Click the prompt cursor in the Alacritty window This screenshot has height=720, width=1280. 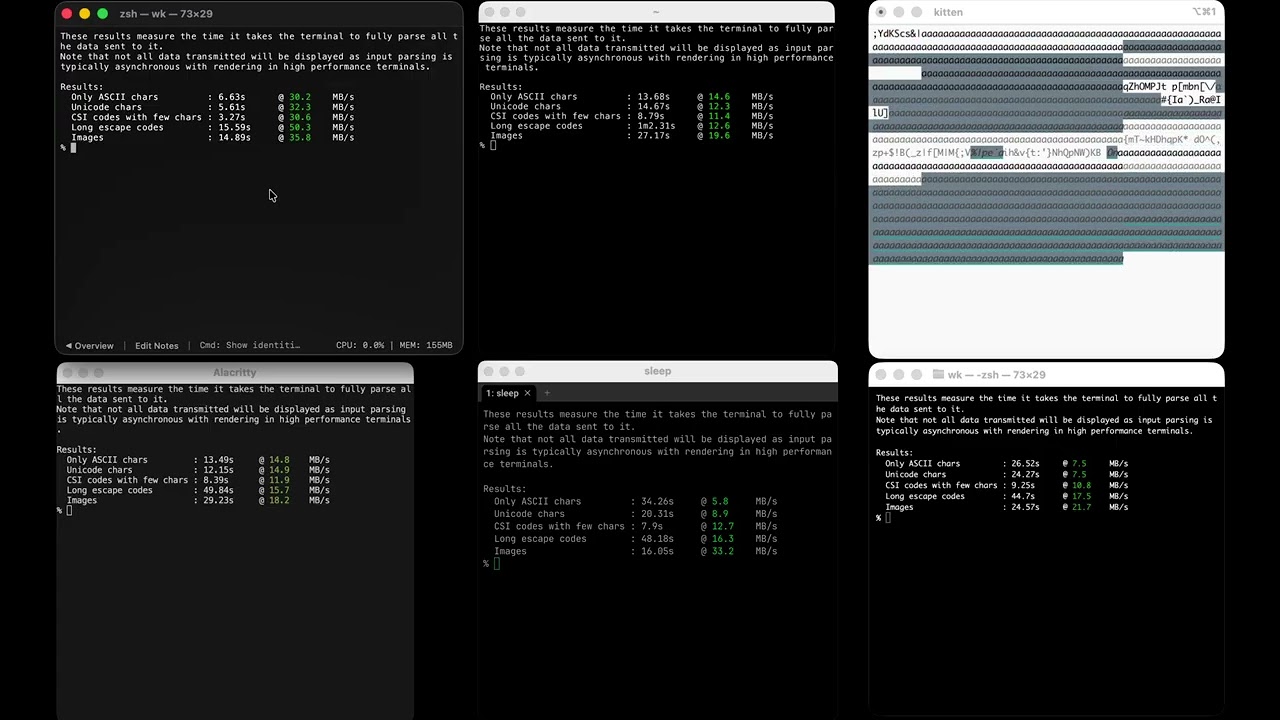click(69, 511)
